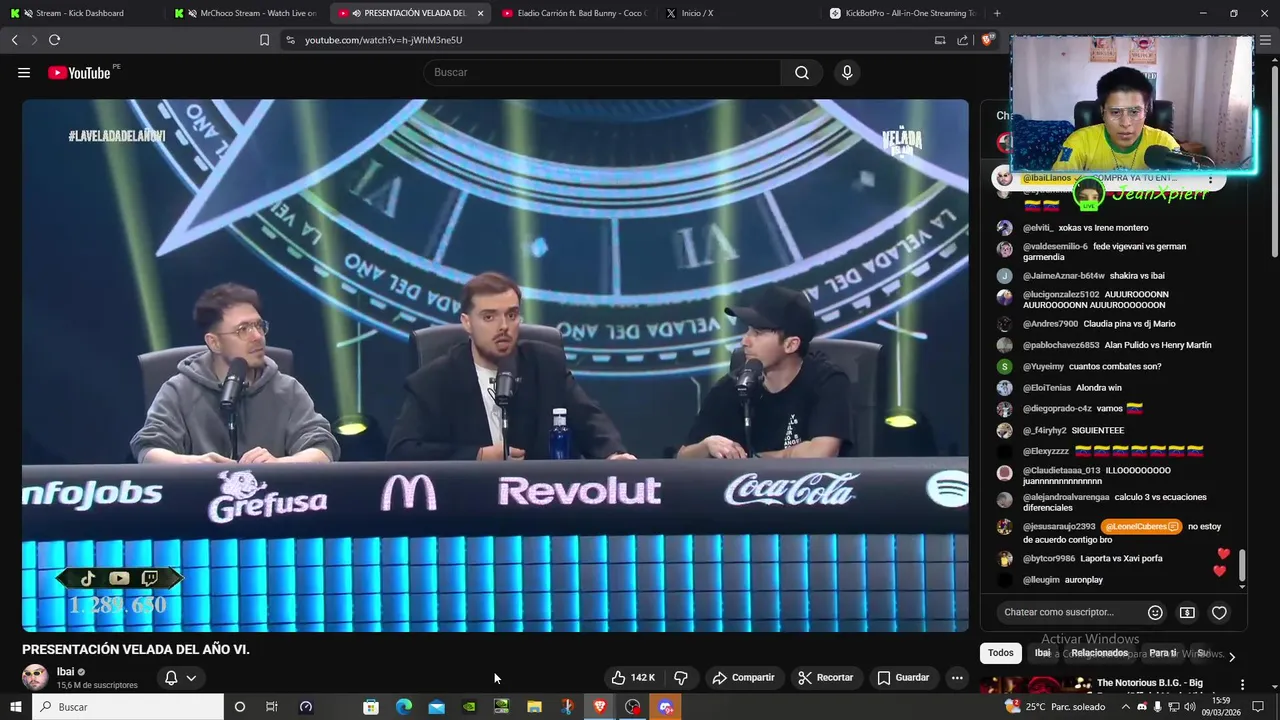This screenshot has width=1280, height=720.
Task: Focus the YouTube Buscar search field
Action: (x=602, y=72)
